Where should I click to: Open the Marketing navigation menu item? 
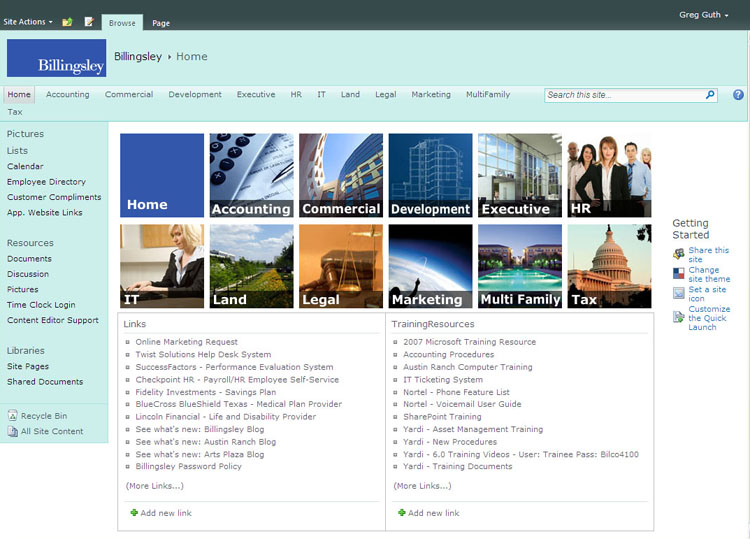point(431,95)
